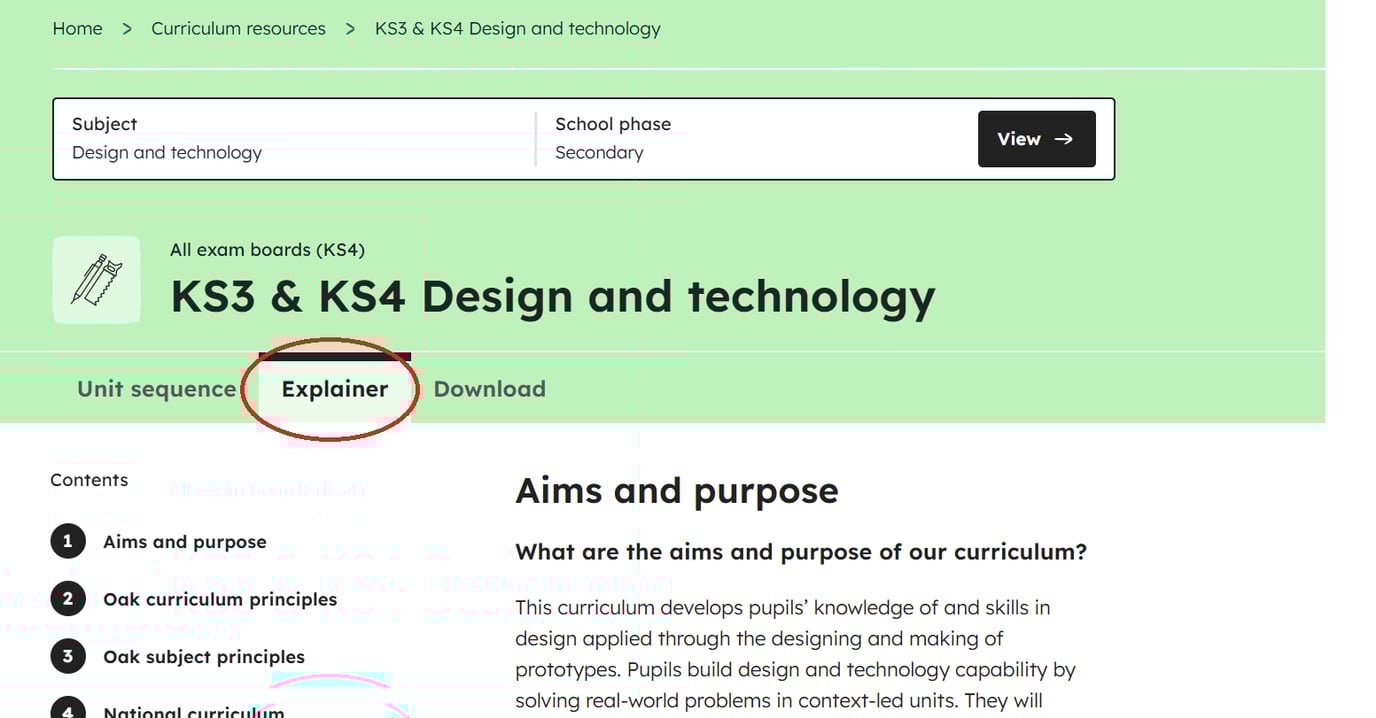Click the numbered circle 1 next to Aims and purpose
Viewport: 1376px width, 718px height.
pyautogui.click(x=67, y=540)
